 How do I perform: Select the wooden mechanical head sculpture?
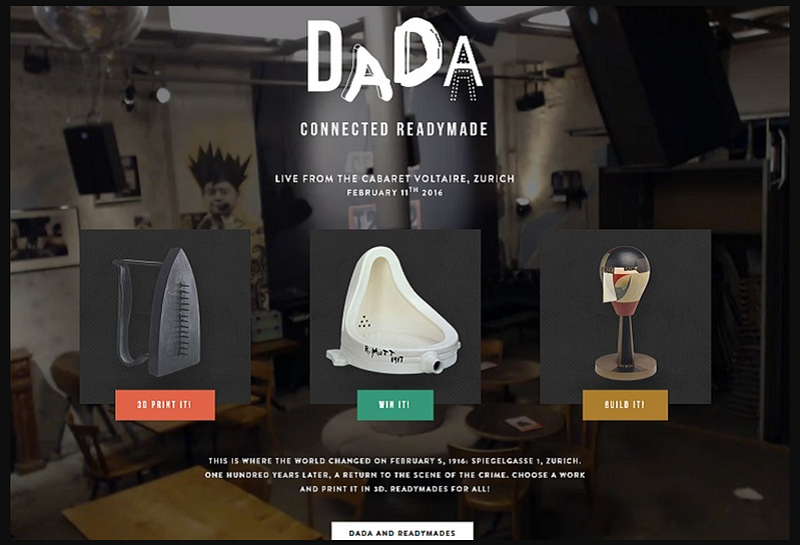tap(626, 312)
